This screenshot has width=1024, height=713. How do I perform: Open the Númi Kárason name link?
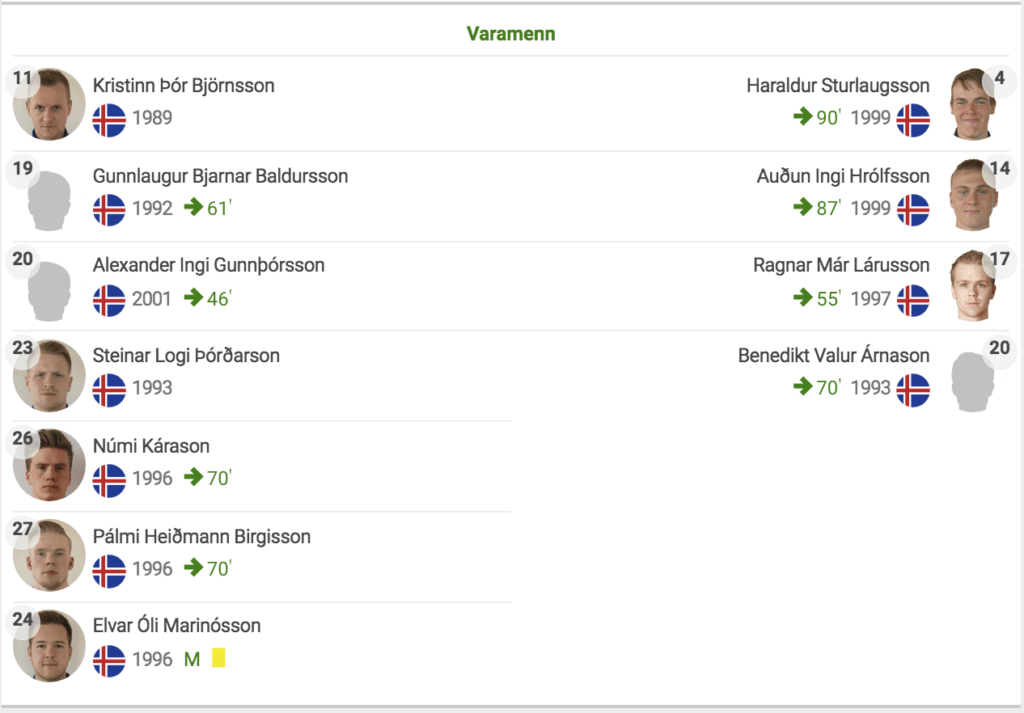[x=151, y=446]
